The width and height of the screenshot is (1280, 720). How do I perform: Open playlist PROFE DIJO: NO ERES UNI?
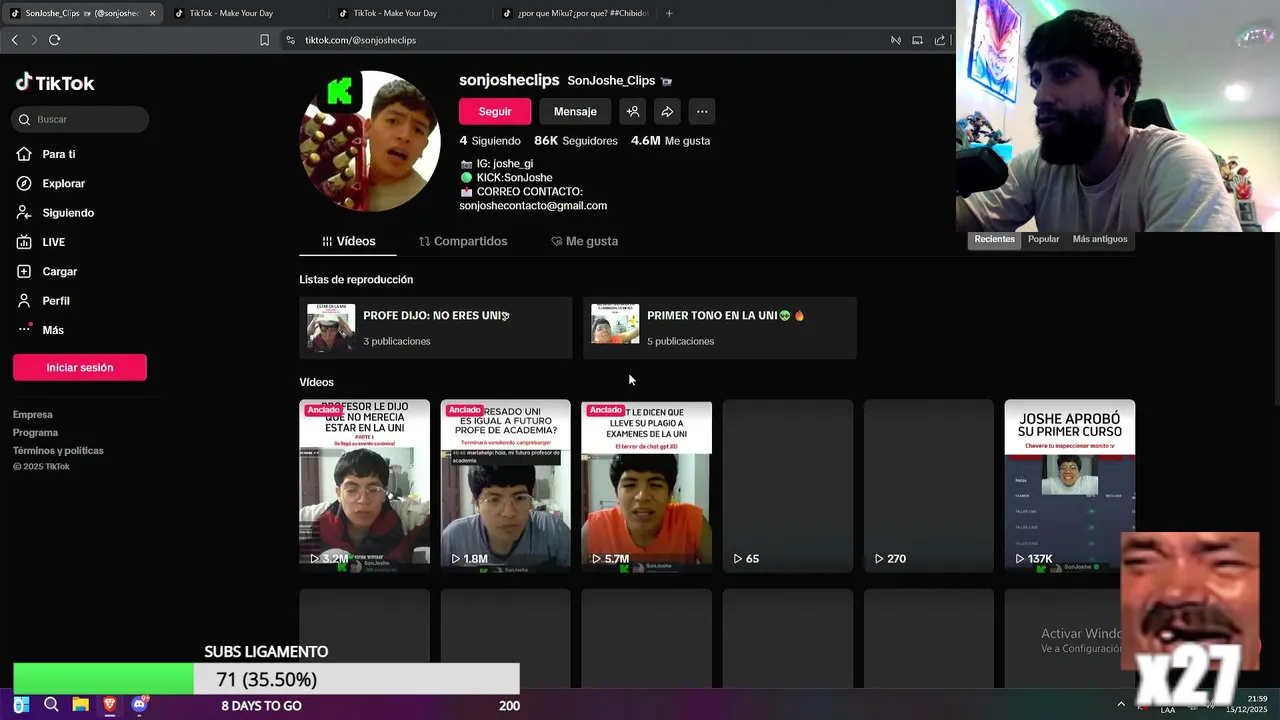[x=436, y=327]
